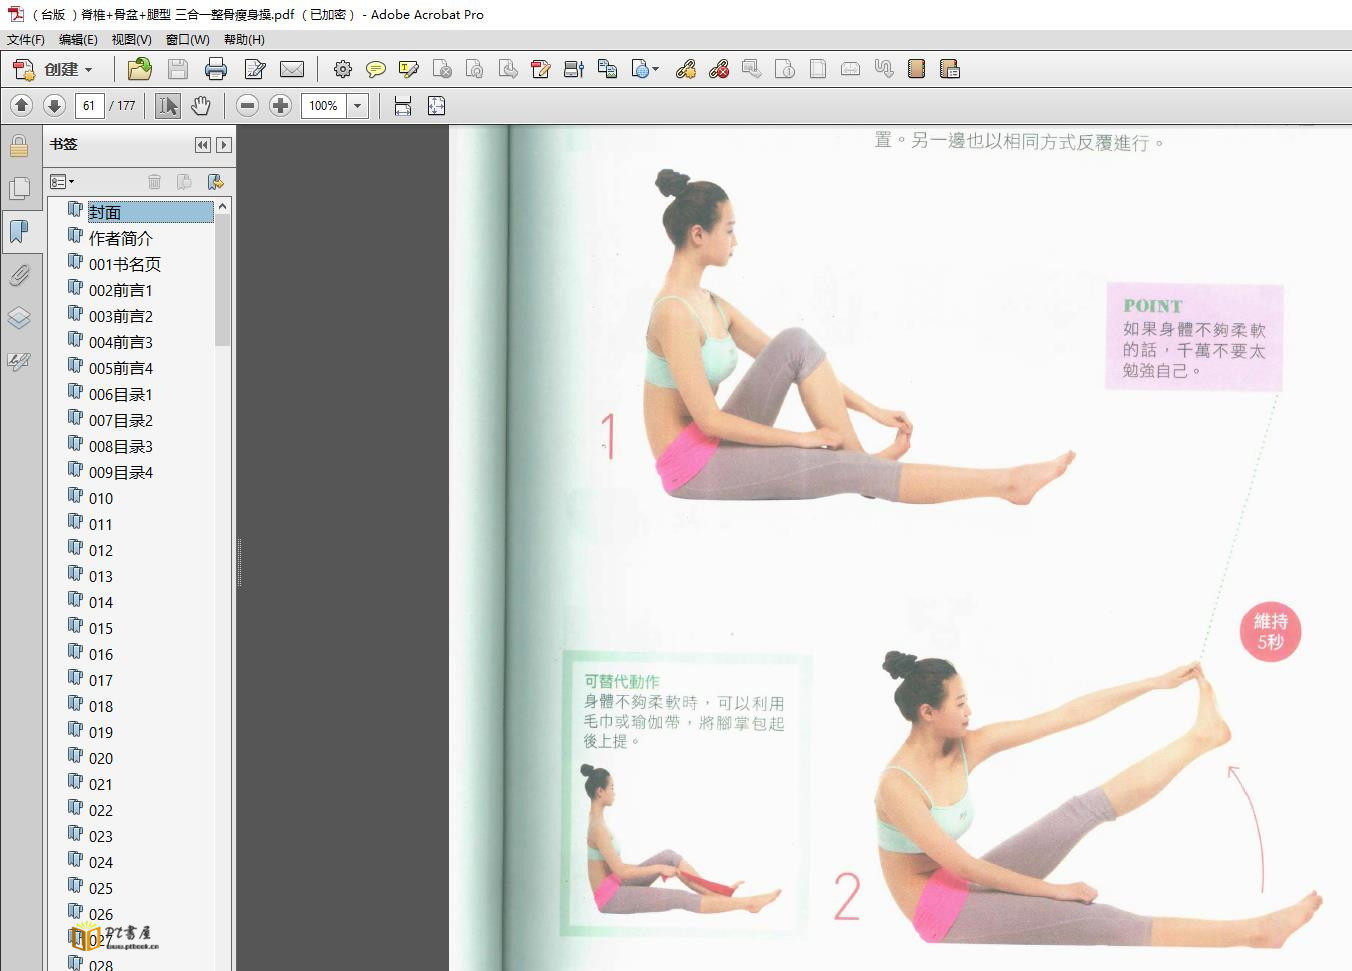Image resolution: width=1352 pixels, height=971 pixels.
Task: Go to bookmark 025
Action: point(101,888)
